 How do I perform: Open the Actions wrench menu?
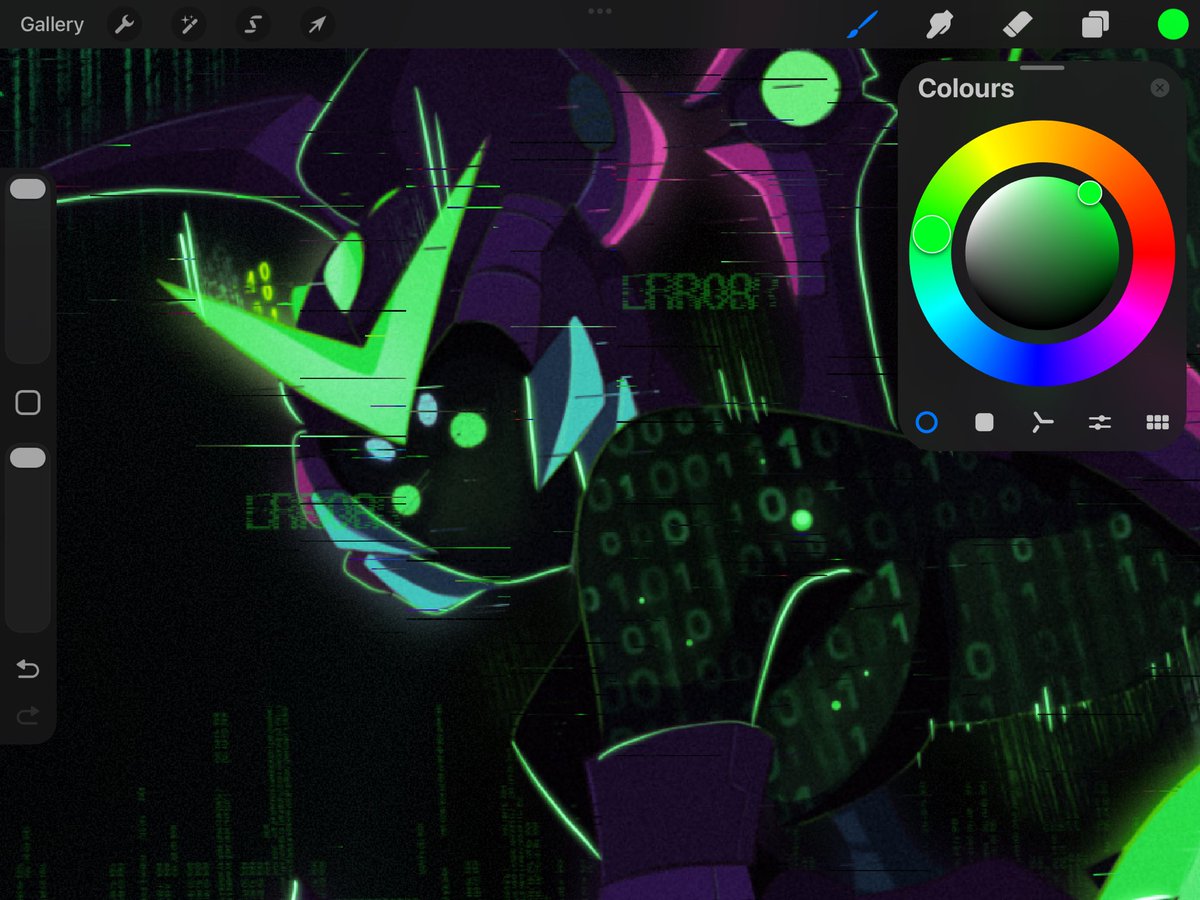click(x=124, y=24)
